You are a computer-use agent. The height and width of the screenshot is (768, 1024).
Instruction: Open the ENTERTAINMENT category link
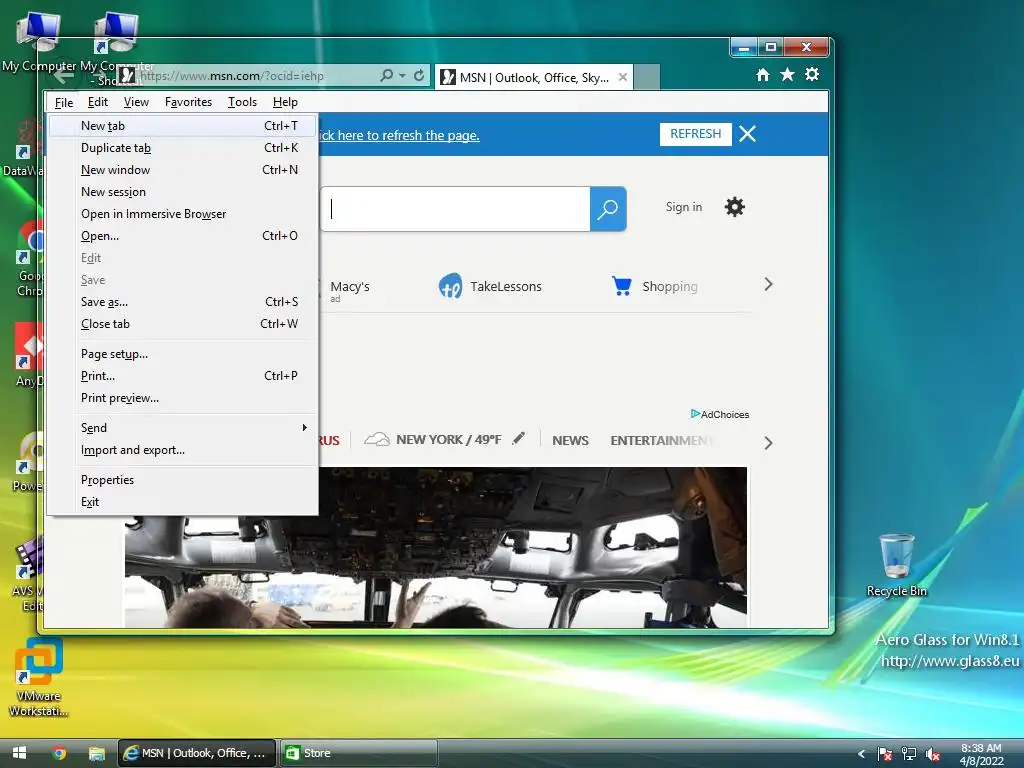click(x=662, y=441)
